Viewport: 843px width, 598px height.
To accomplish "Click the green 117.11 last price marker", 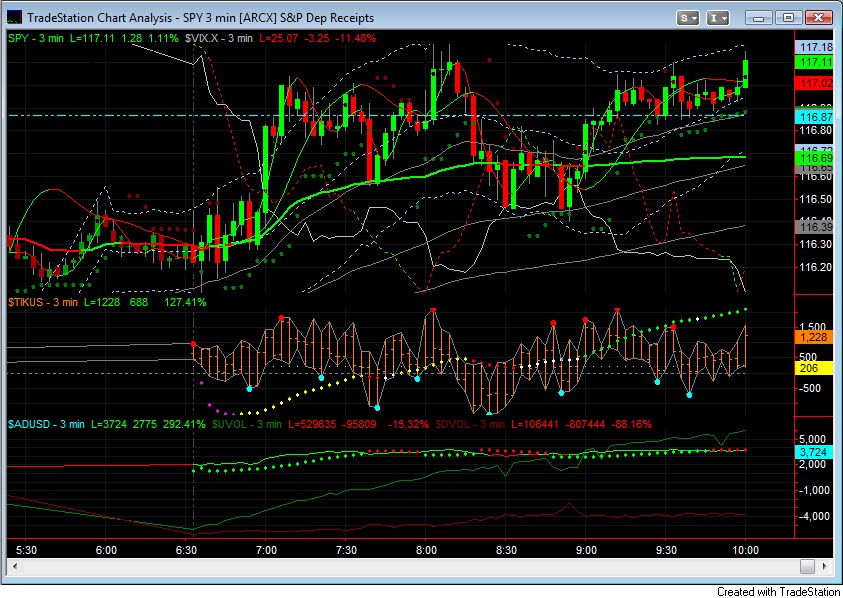I will (x=815, y=62).
